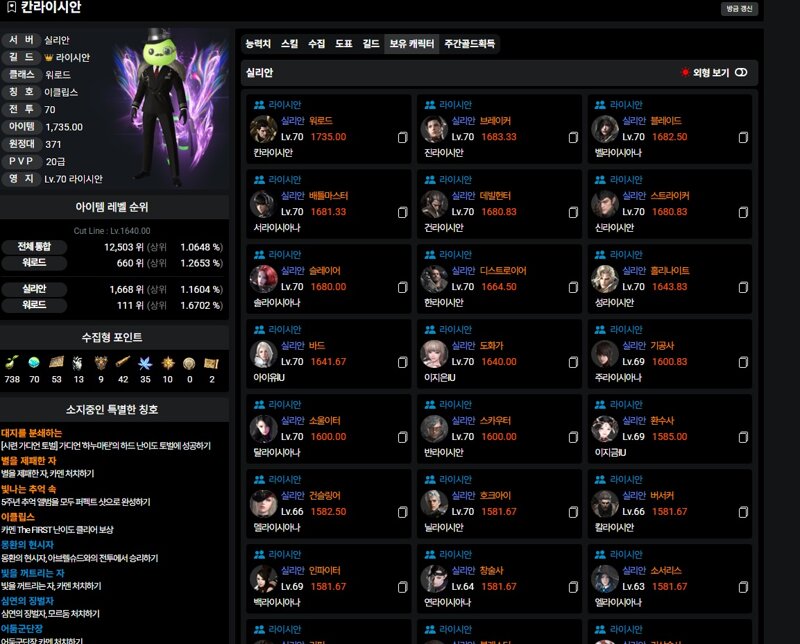800x644 pixels.
Task: Copy the 이지은IU 도화가 card info
Action: click(x=573, y=362)
